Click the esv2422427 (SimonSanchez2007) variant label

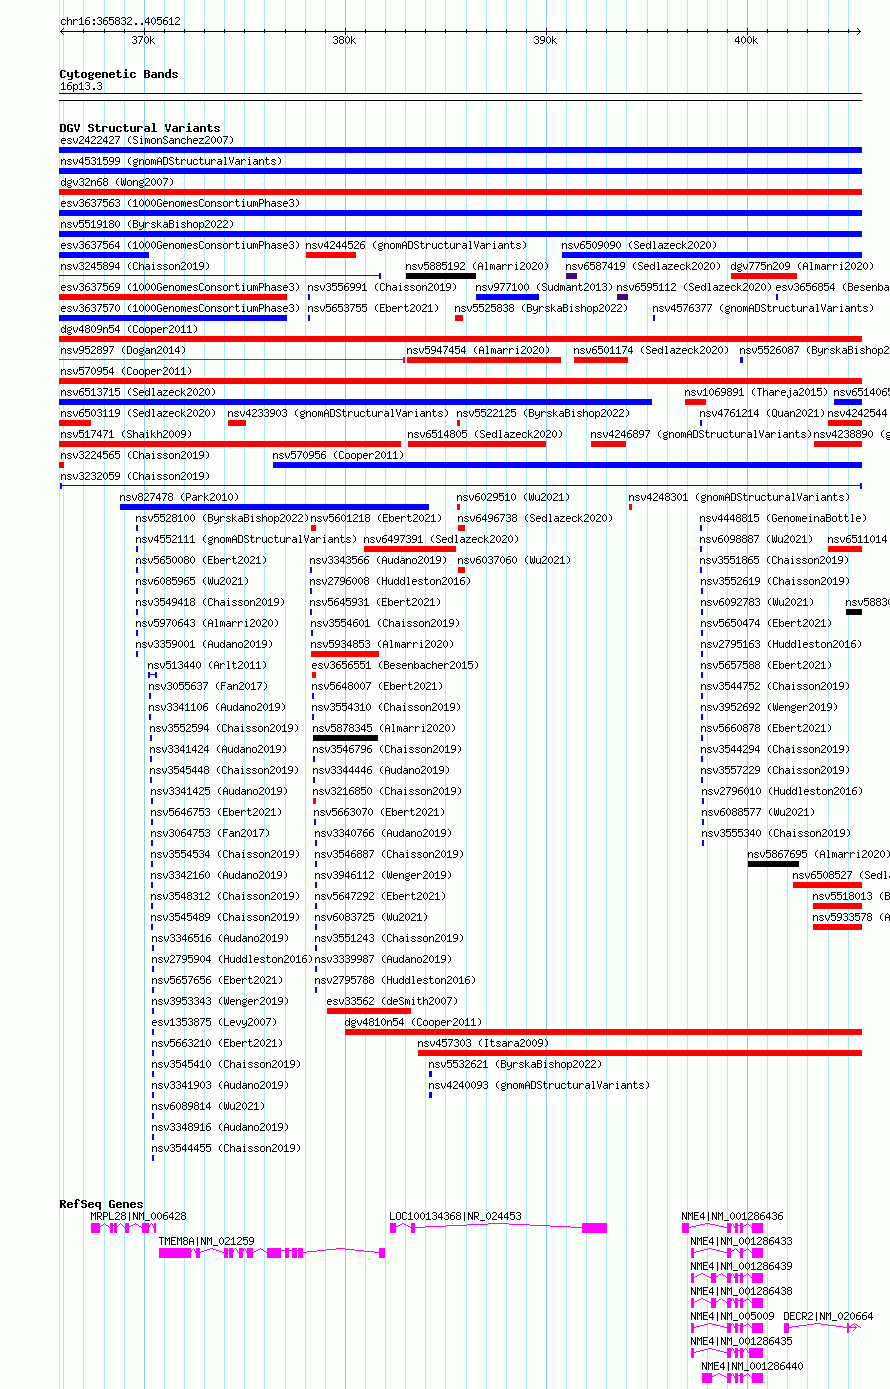147,140
